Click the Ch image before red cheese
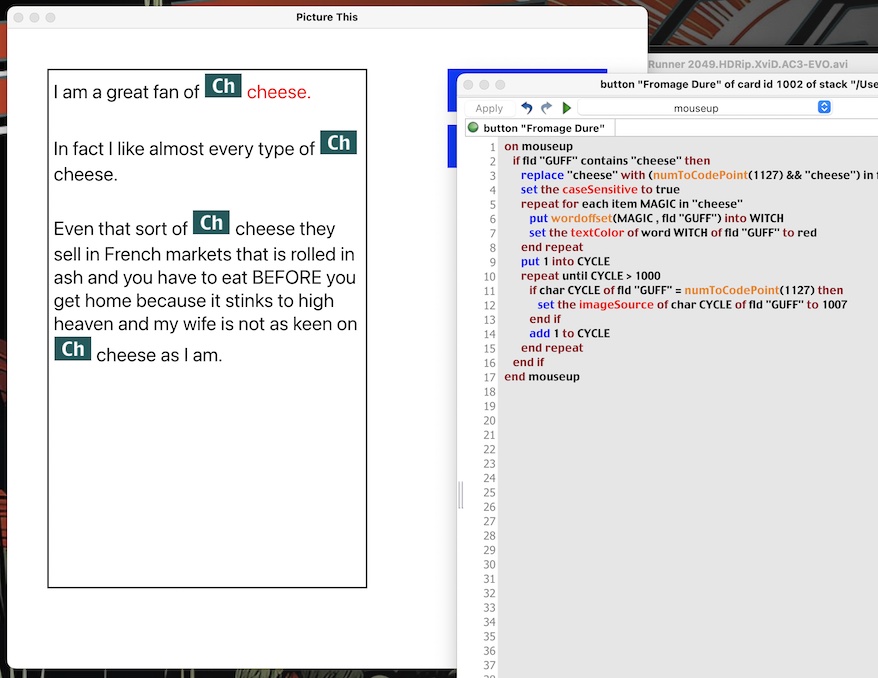 (x=223, y=86)
